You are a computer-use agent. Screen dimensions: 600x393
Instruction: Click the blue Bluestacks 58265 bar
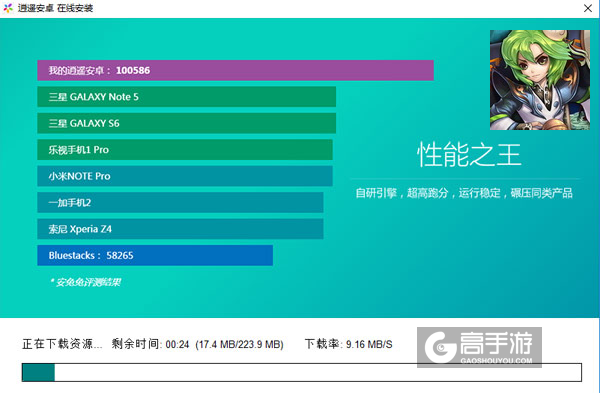(x=155, y=255)
